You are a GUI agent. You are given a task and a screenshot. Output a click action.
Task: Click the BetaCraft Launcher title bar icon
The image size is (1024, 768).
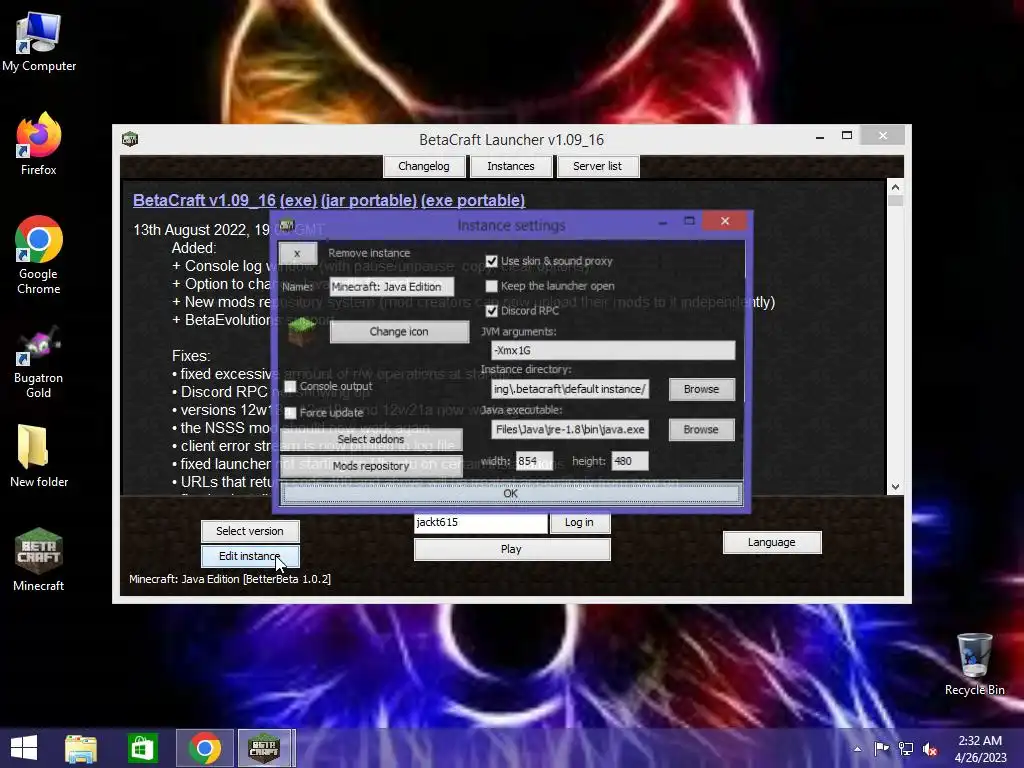[x=130, y=139]
